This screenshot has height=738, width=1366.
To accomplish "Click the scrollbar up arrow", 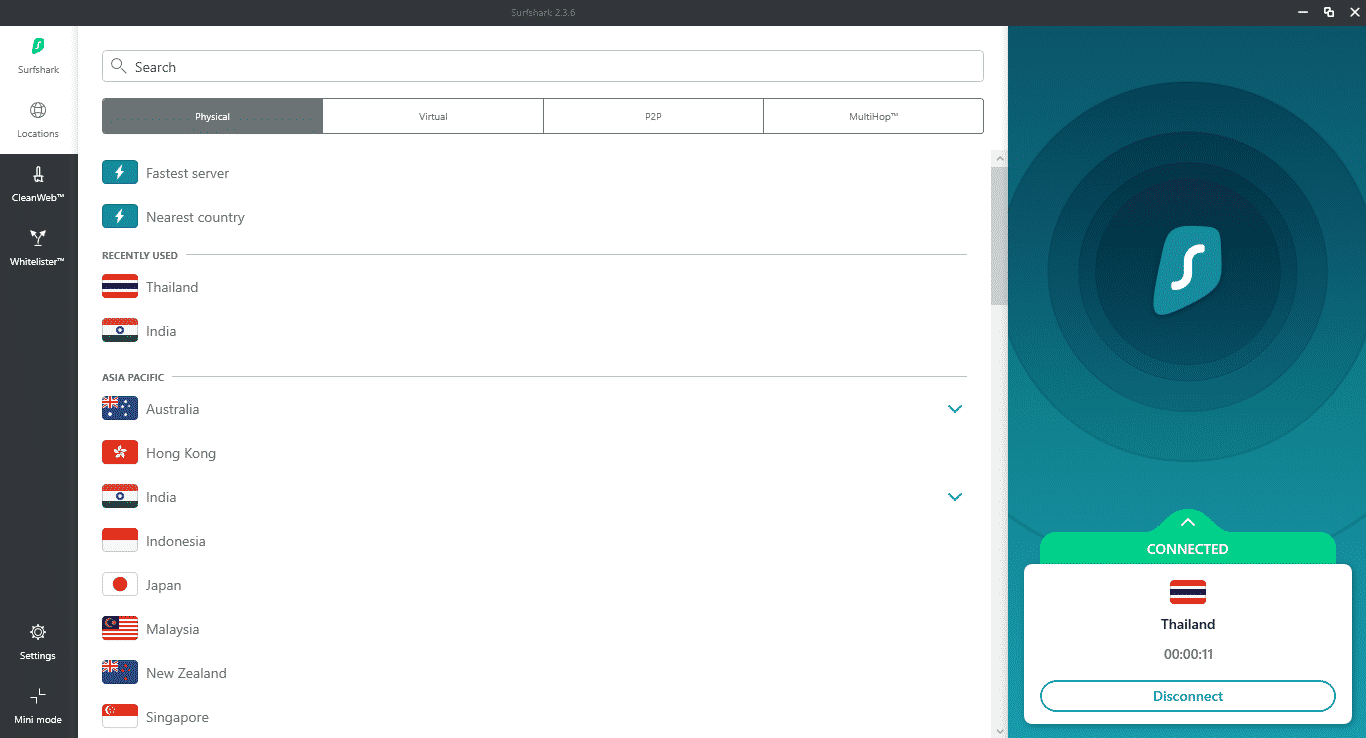I will tap(999, 158).
